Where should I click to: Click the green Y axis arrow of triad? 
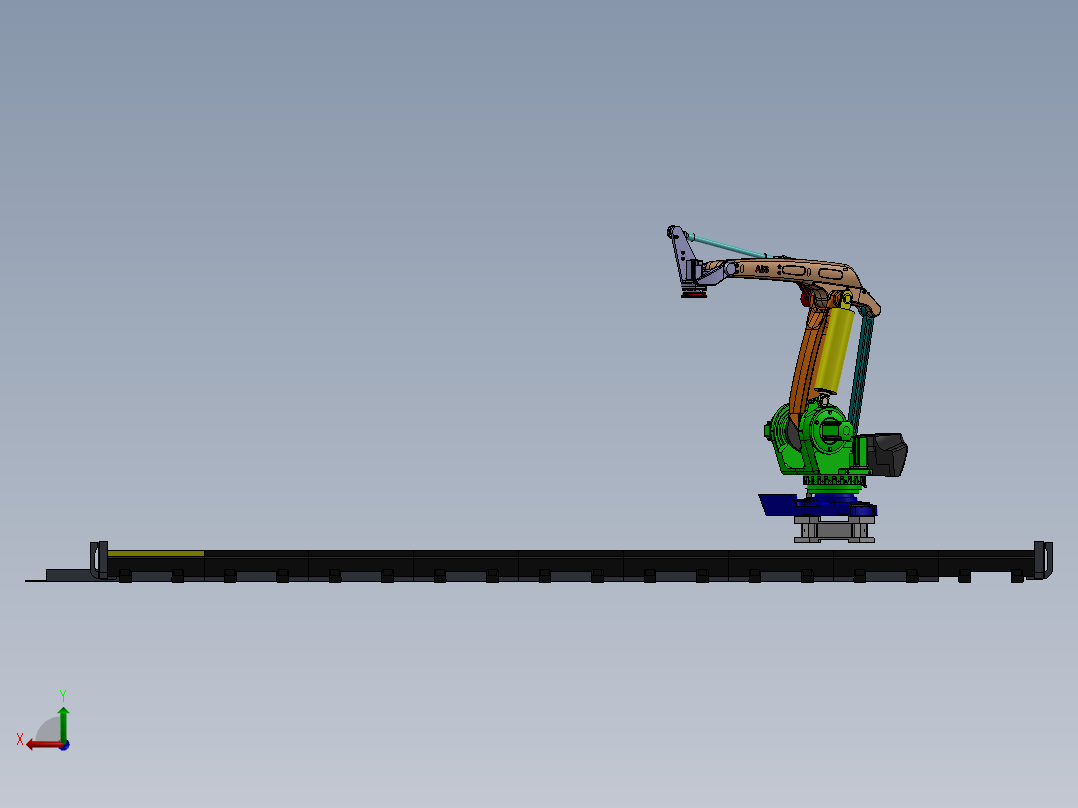[63, 723]
